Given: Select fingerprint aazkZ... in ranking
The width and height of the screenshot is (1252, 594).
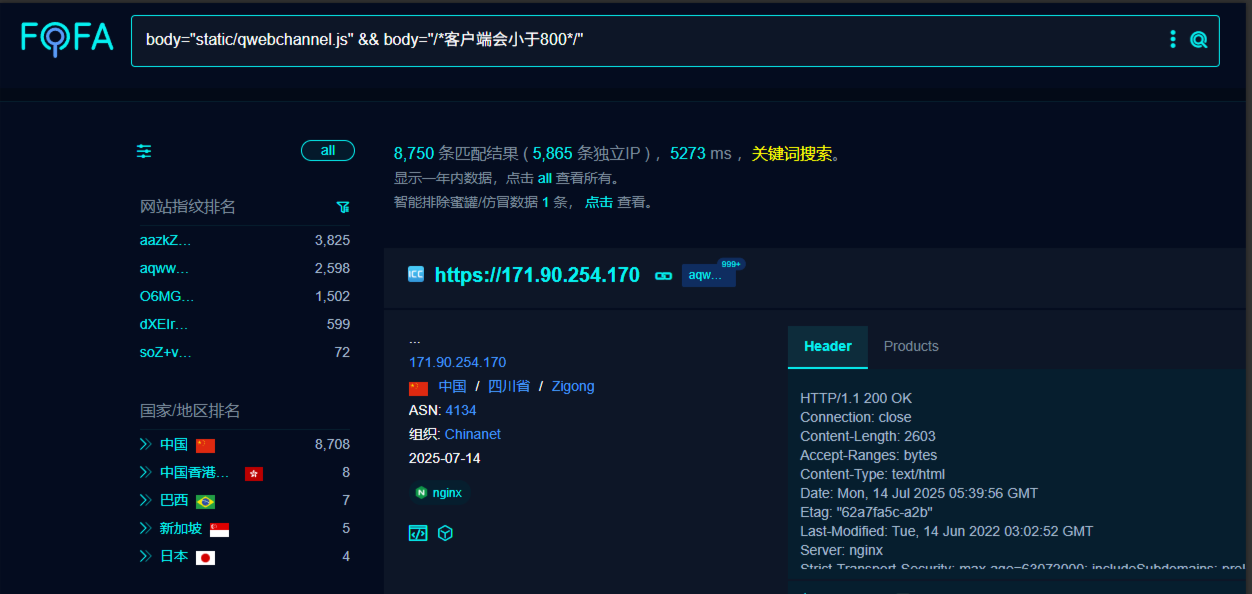Looking at the screenshot, I should tap(165, 240).
